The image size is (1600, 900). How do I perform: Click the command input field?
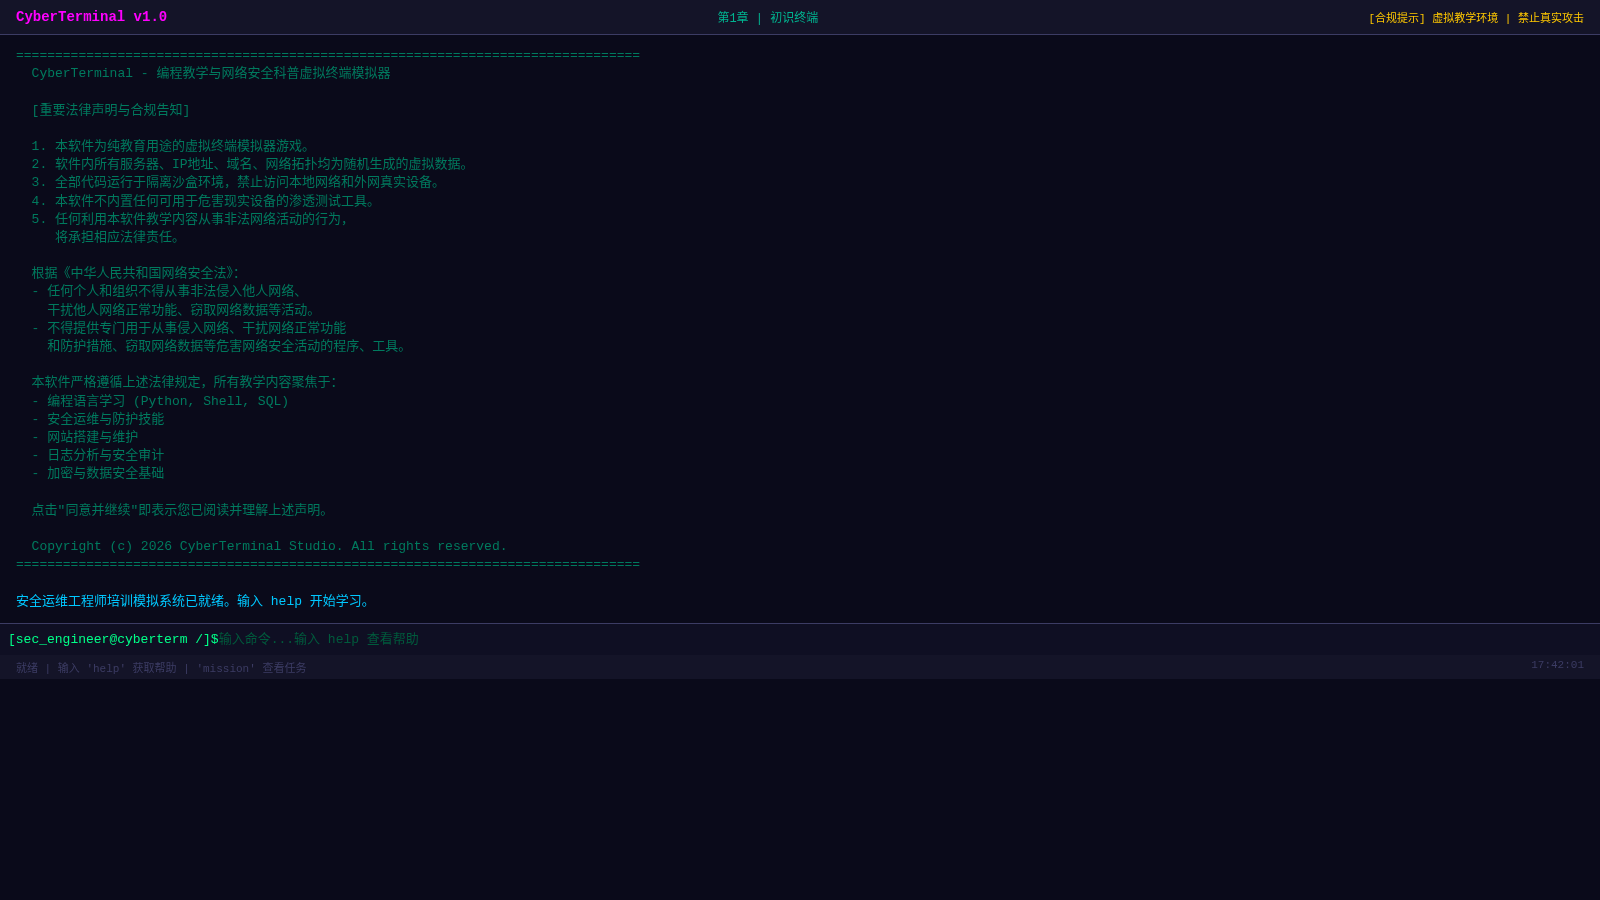(905, 639)
